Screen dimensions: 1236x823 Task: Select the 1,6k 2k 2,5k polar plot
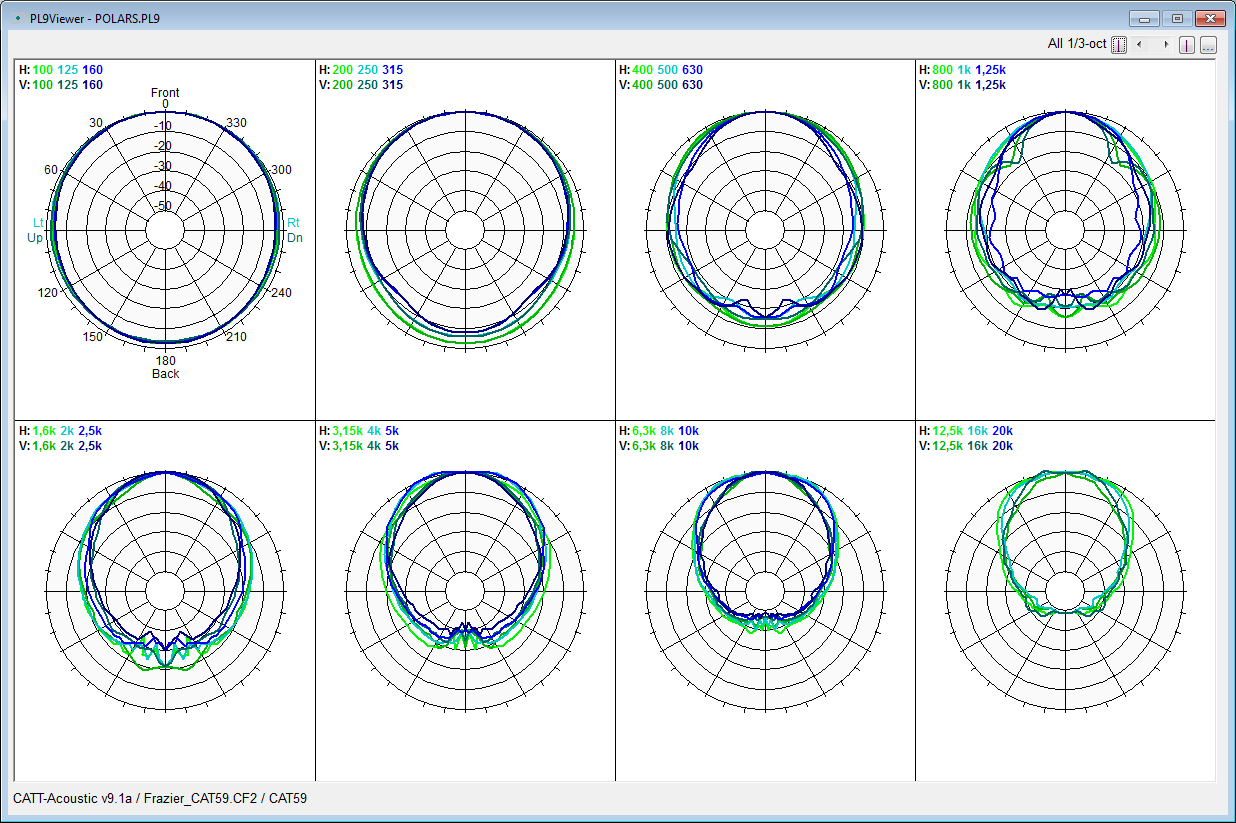[165, 591]
